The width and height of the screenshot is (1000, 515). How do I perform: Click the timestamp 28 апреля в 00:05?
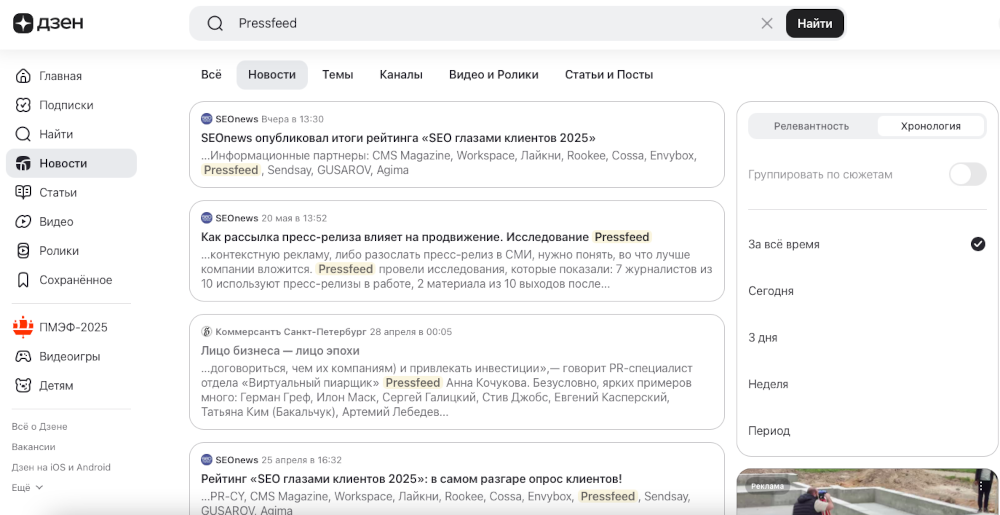[x=411, y=332]
